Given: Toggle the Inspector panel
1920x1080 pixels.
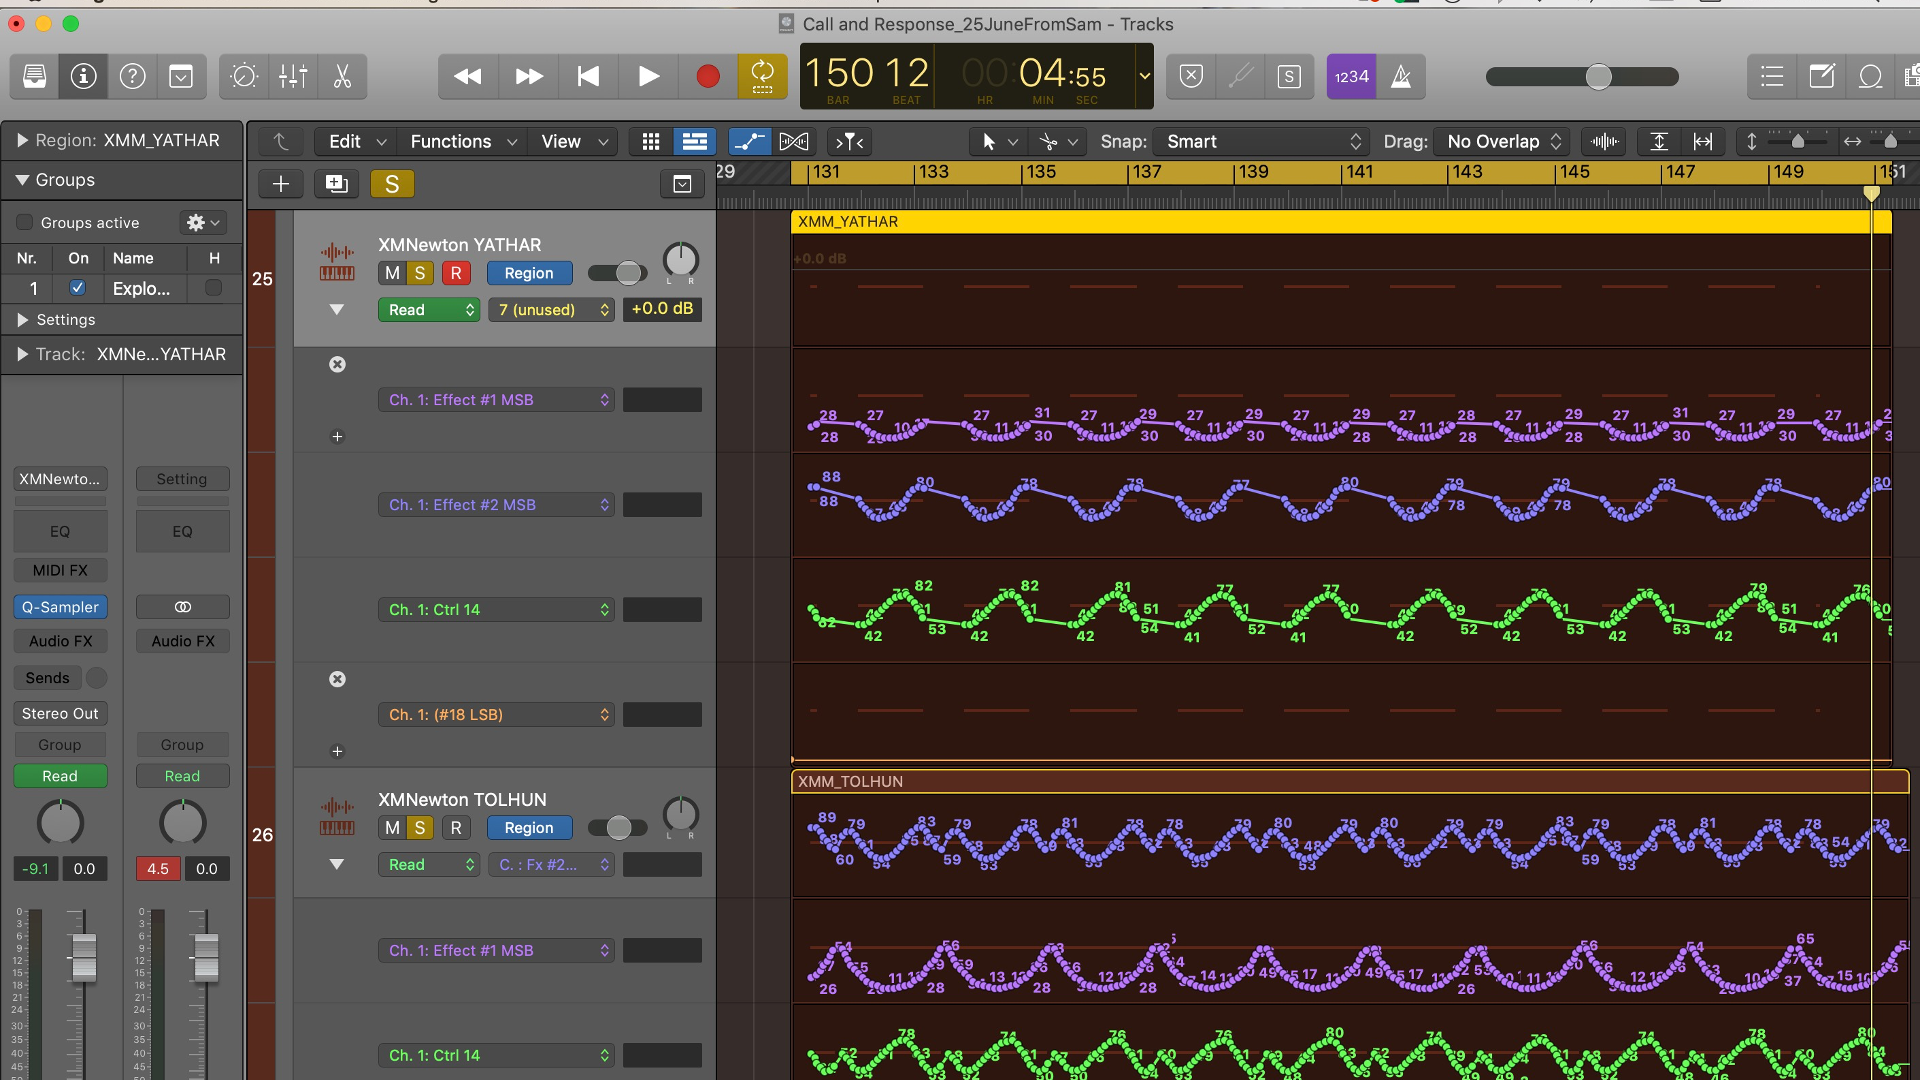Looking at the screenshot, I should tap(83, 76).
